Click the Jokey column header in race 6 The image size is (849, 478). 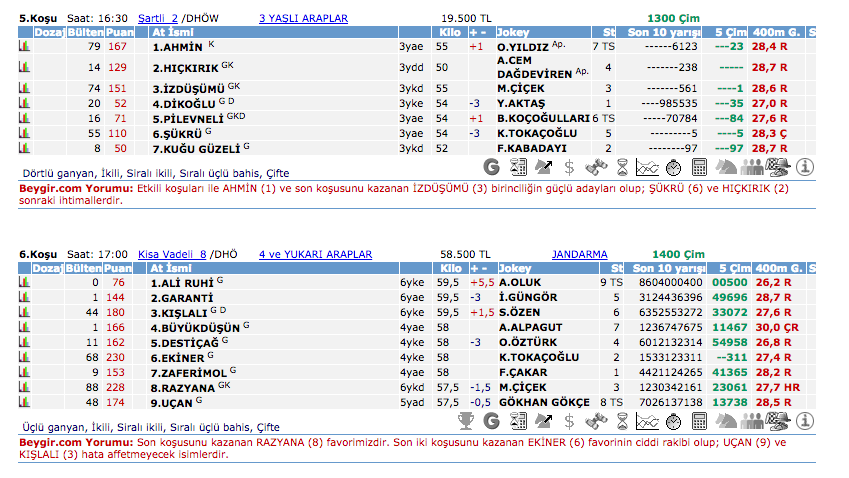pyautogui.click(x=513, y=268)
